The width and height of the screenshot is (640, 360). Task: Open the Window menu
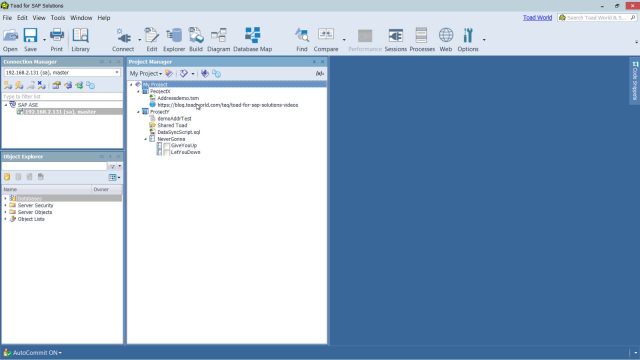[81, 18]
